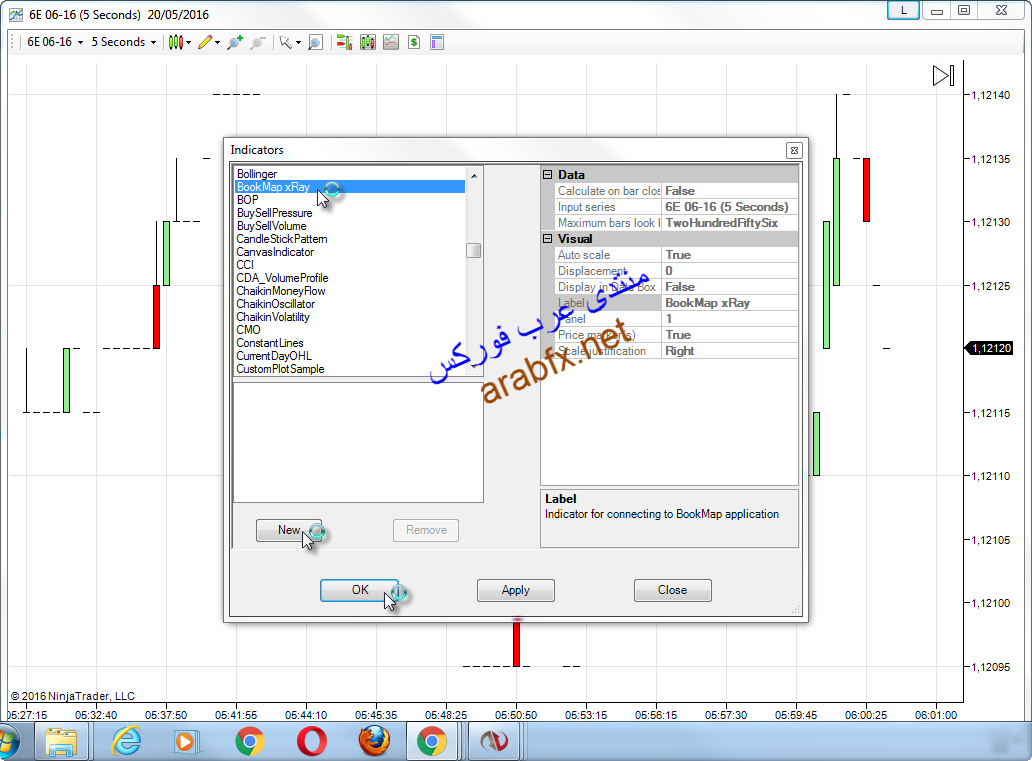
Task: Select CurrentDayOHL indicator
Action: [x=350, y=356]
